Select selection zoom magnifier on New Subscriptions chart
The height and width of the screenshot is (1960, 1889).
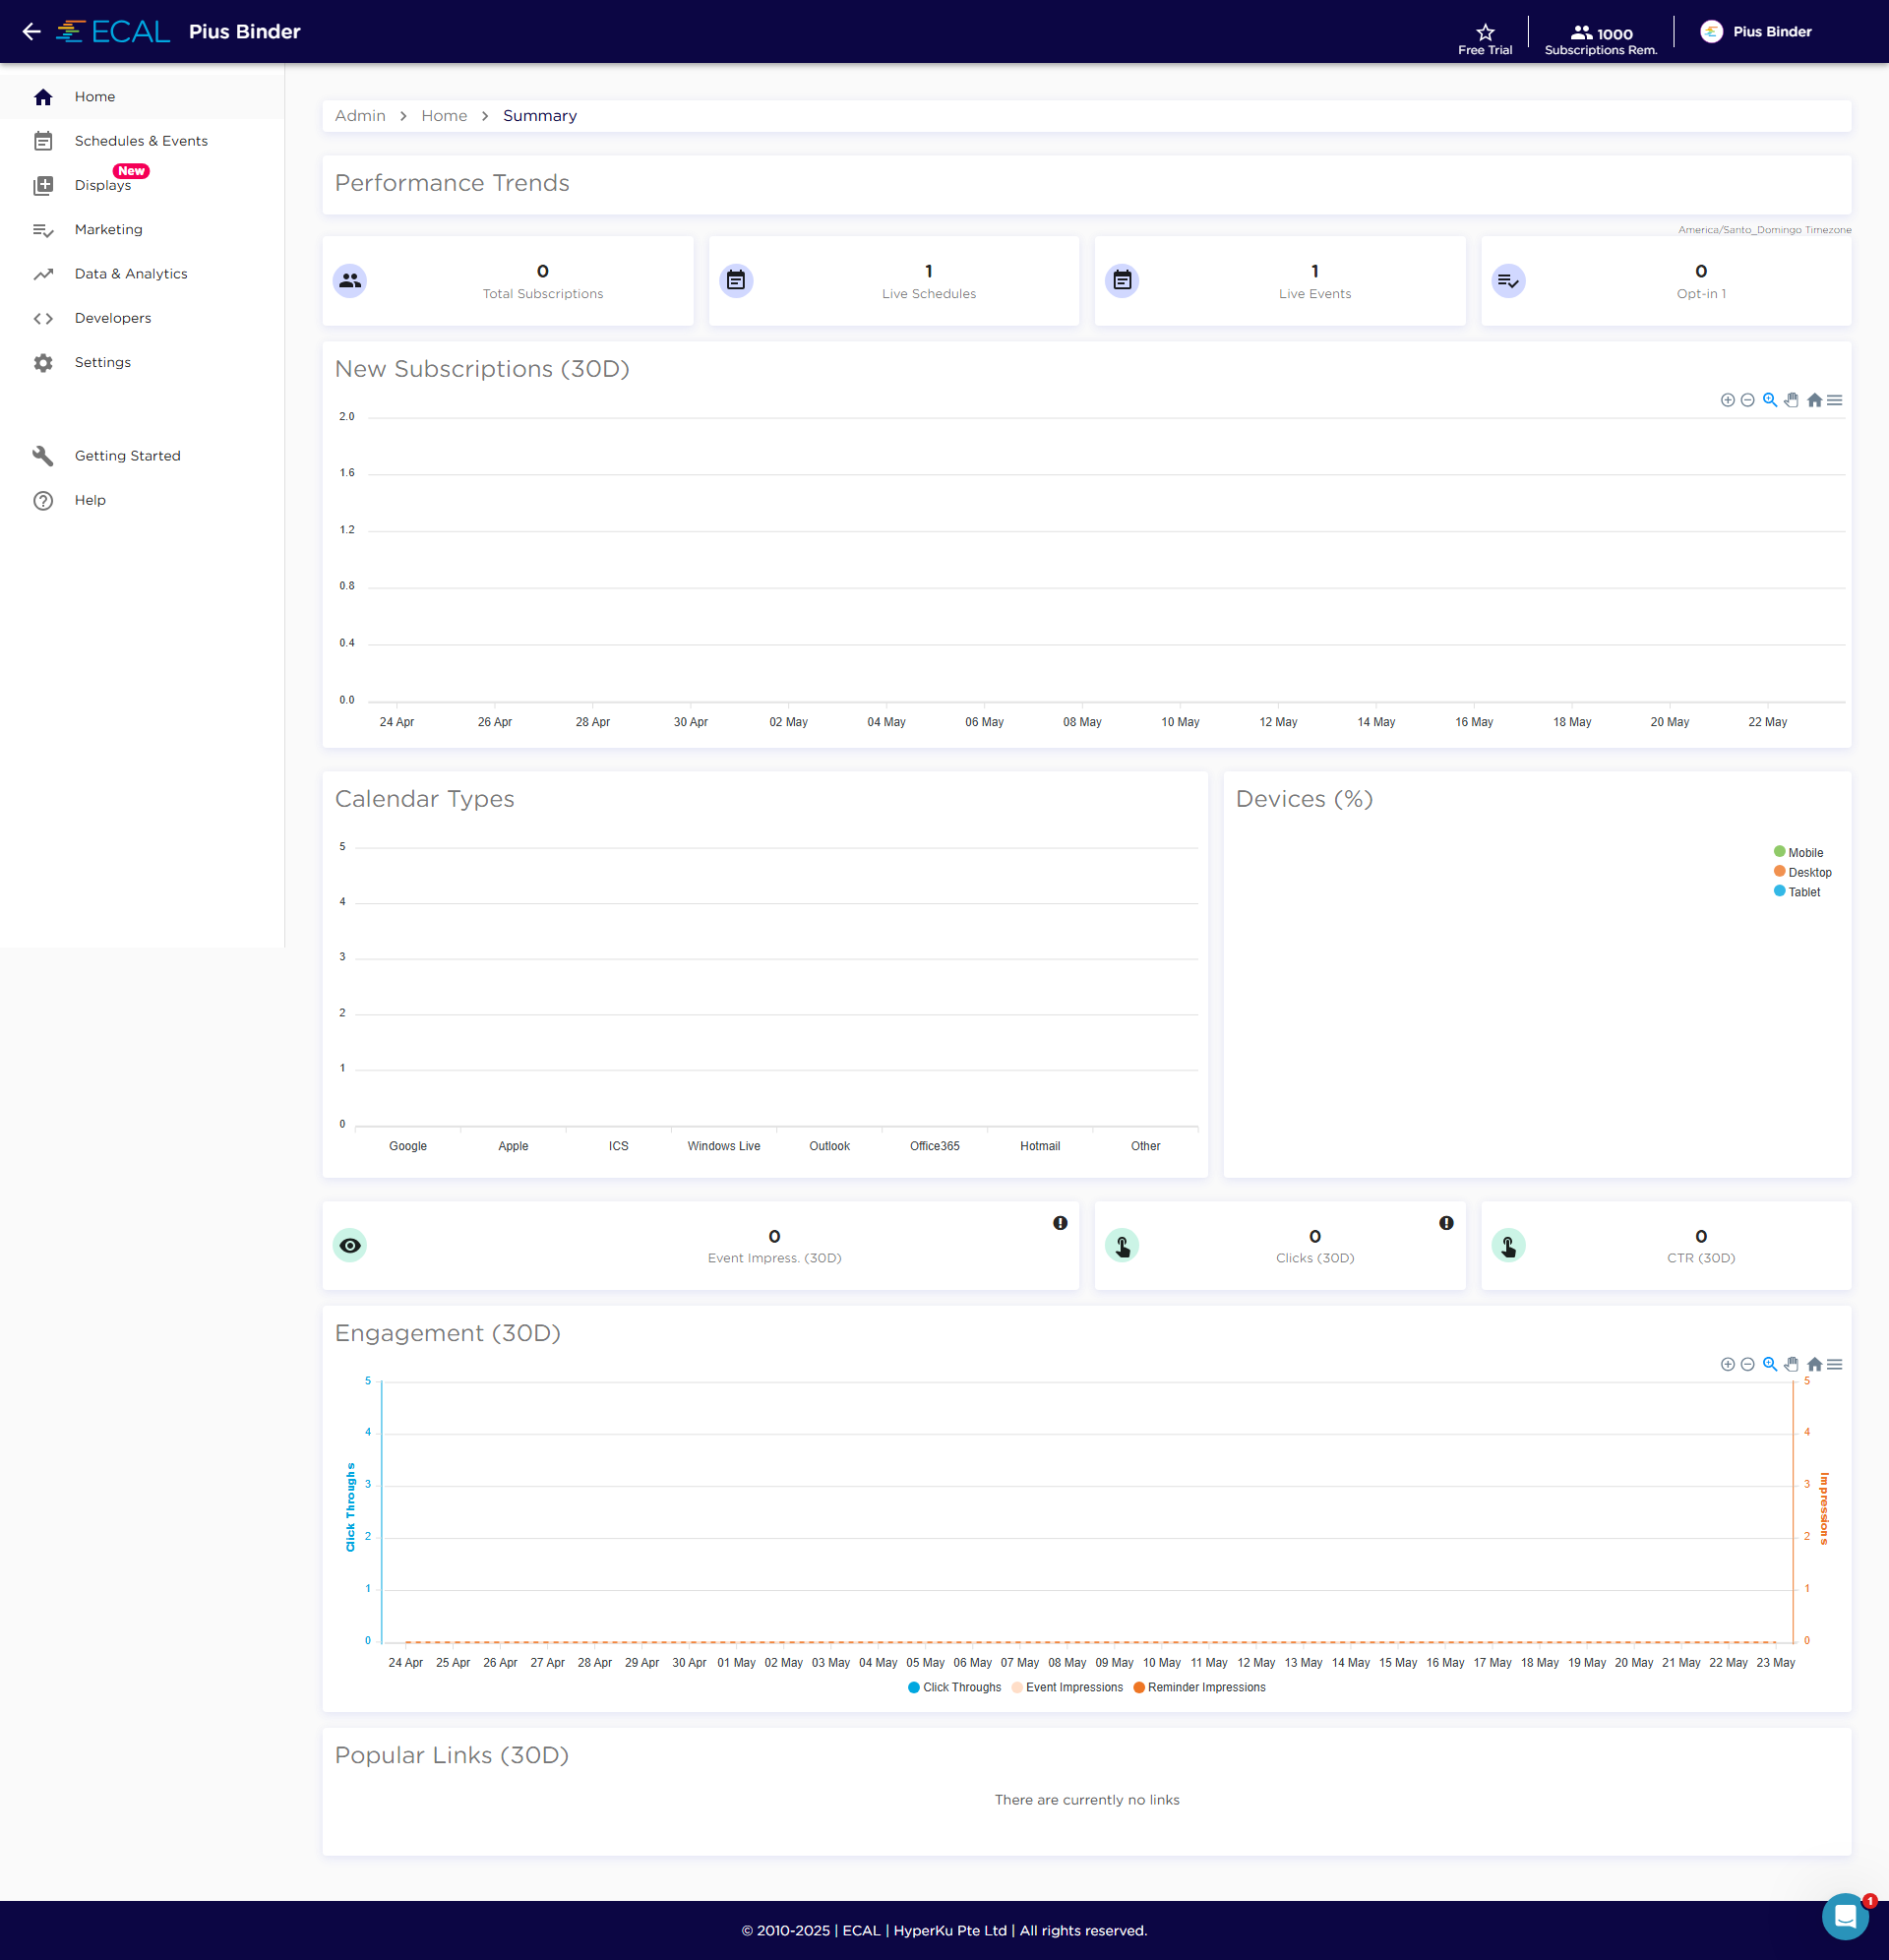[1770, 400]
